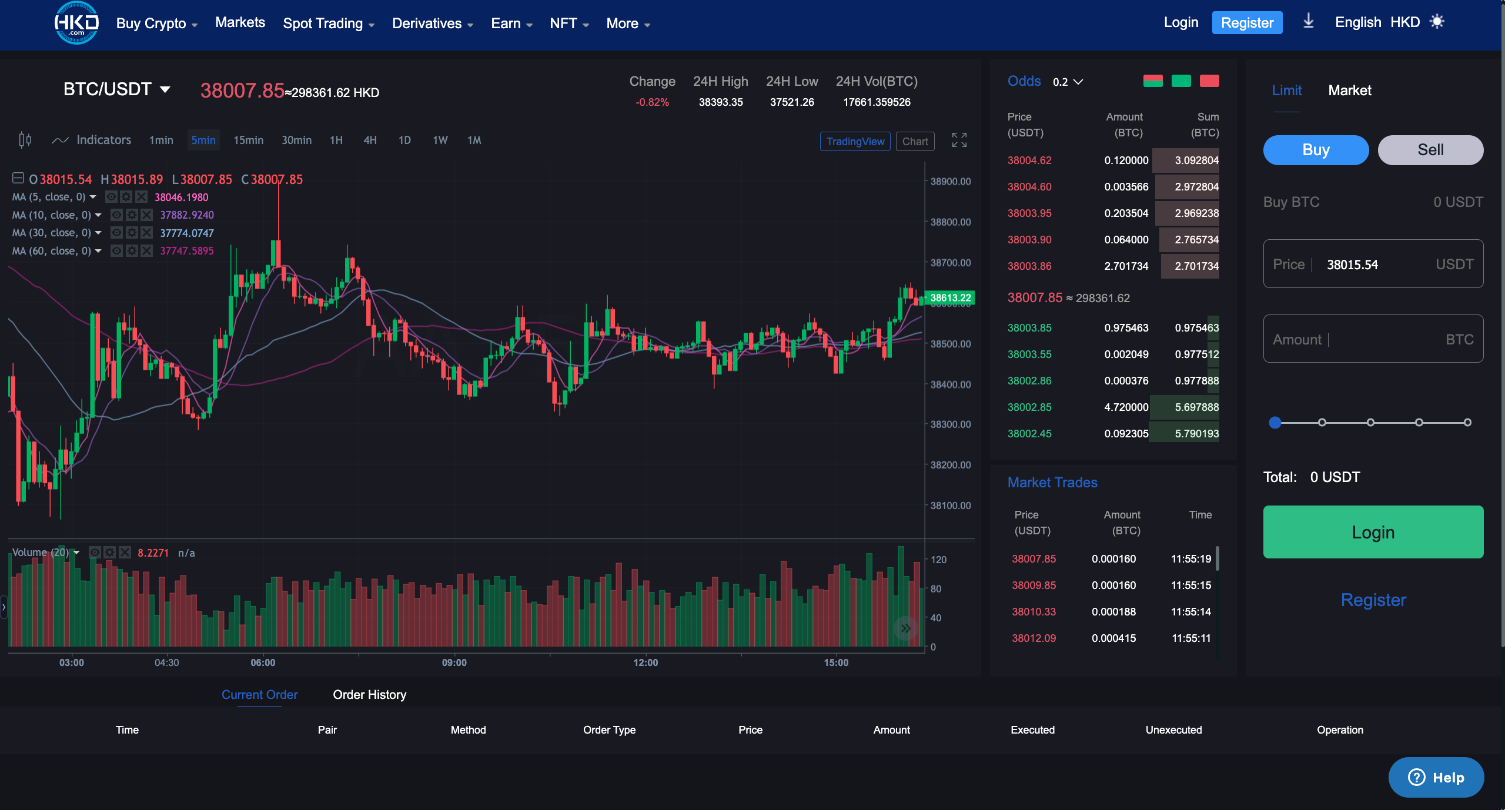The width and height of the screenshot is (1505, 810).
Task: Switch to Market order tab
Action: point(1350,90)
